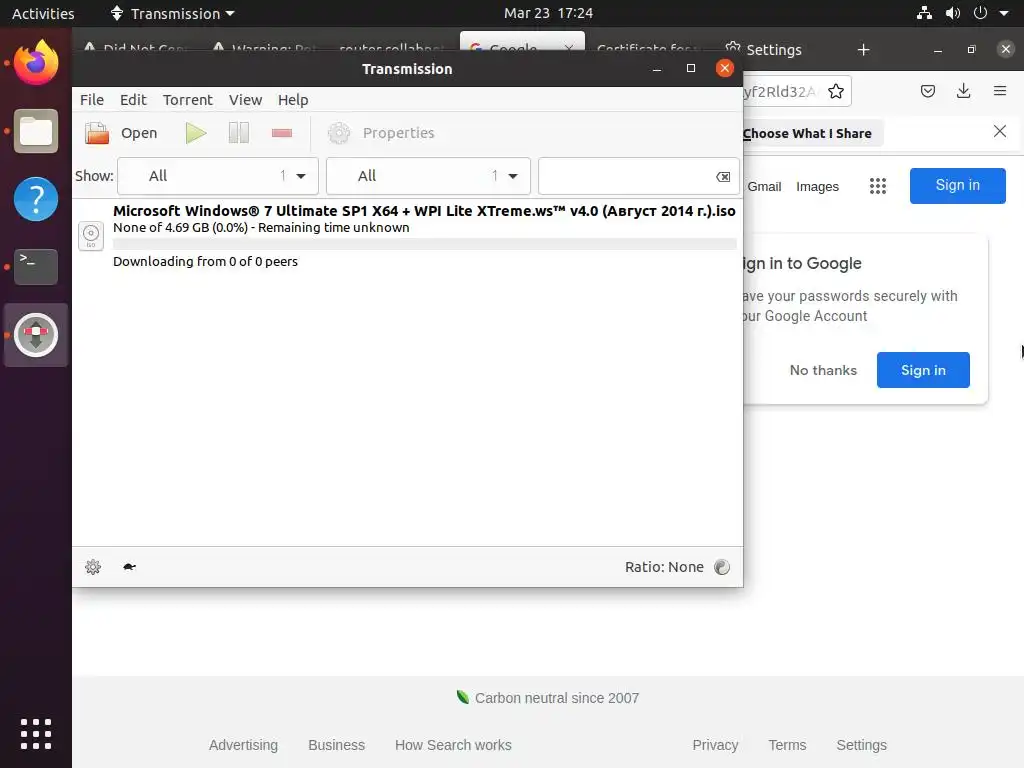
Task: Open the Terms footer link
Action: (x=787, y=745)
